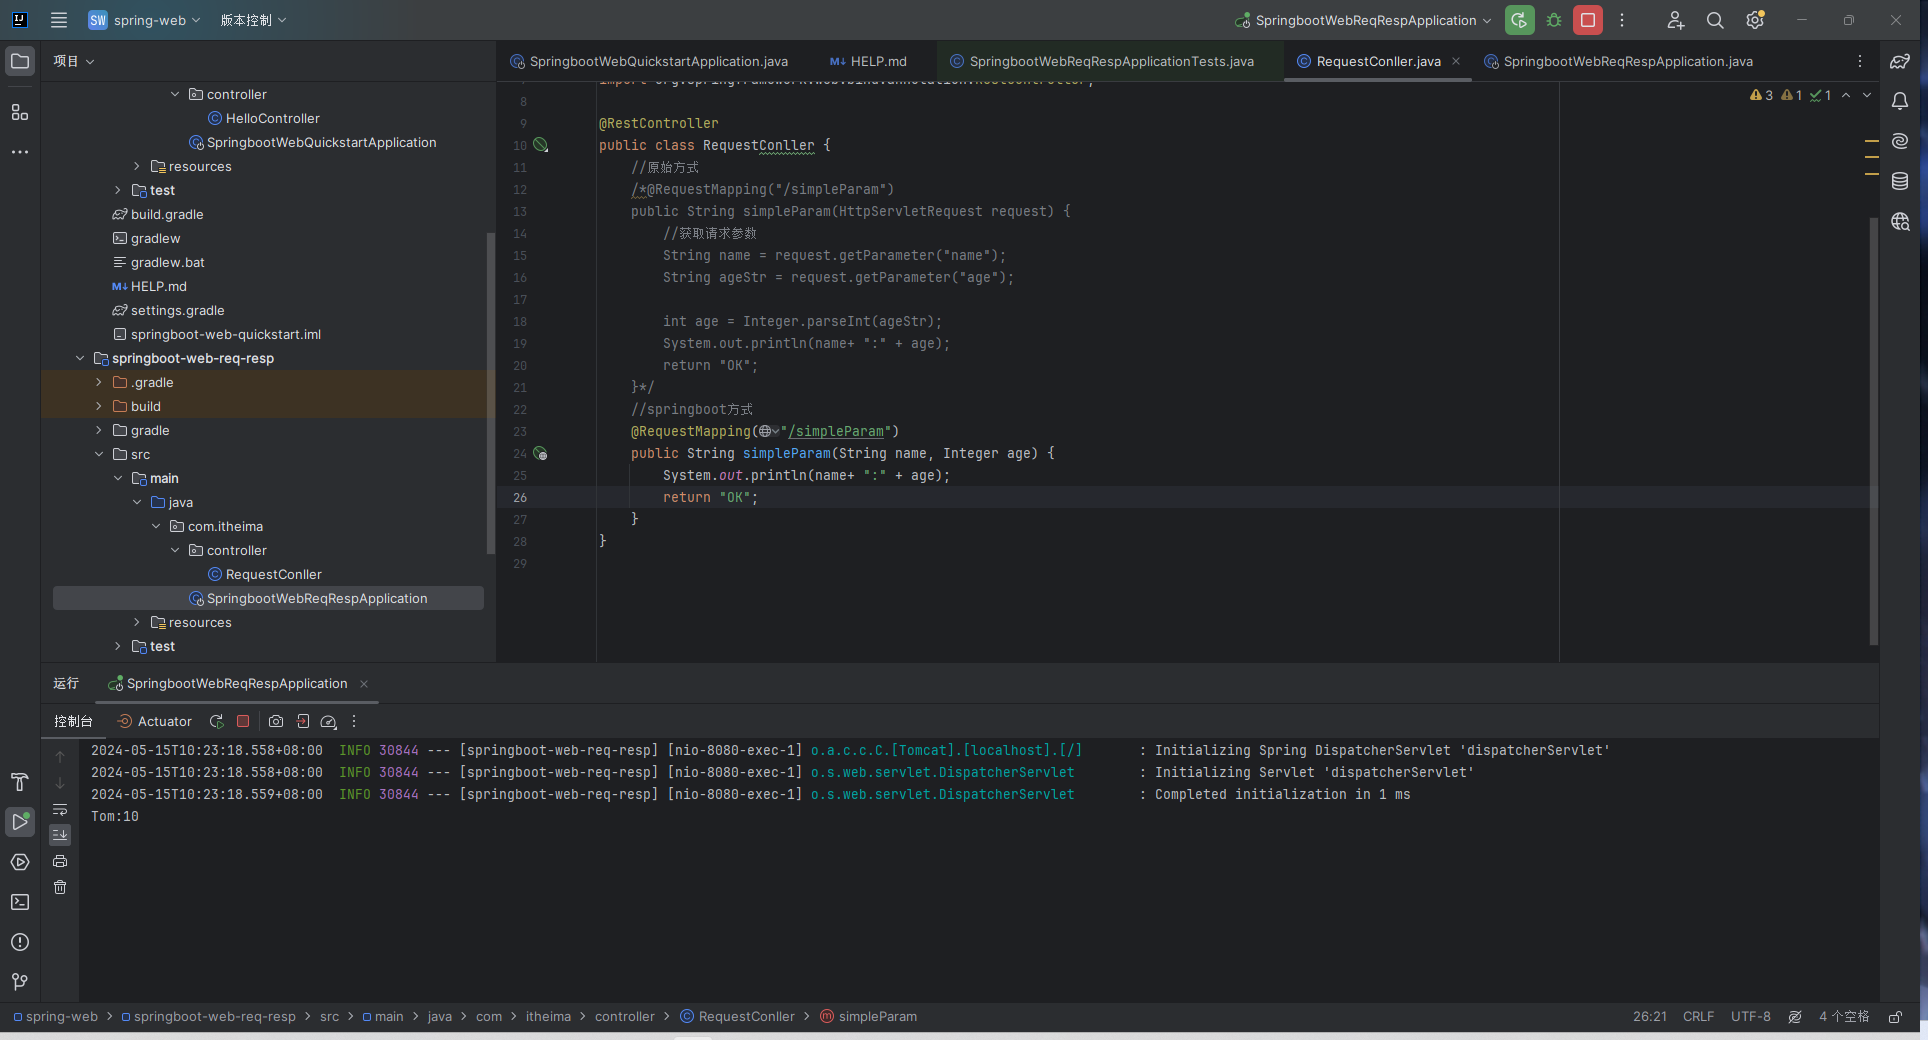Open the spring-web project dropdown

[144, 20]
